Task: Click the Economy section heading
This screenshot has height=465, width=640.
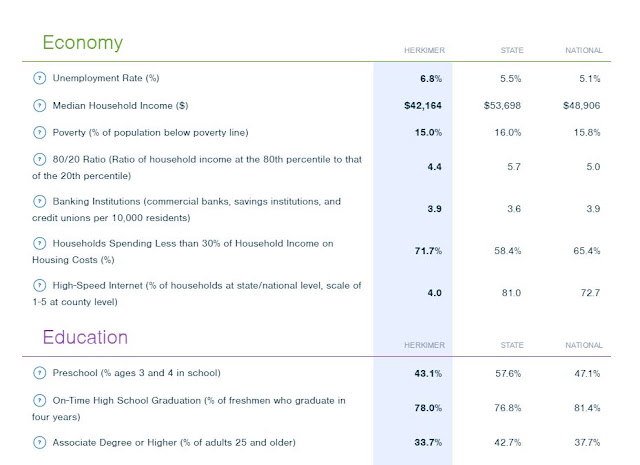Action: coord(82,43)
